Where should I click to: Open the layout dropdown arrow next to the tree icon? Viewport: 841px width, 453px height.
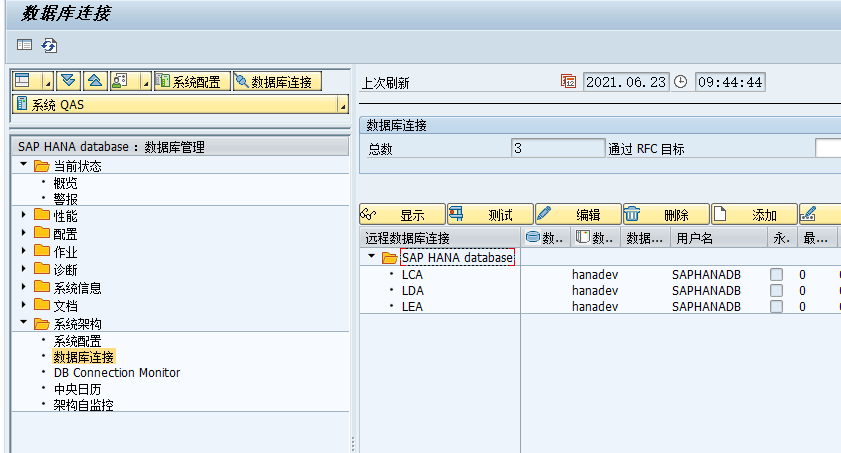tap(47, 81)
